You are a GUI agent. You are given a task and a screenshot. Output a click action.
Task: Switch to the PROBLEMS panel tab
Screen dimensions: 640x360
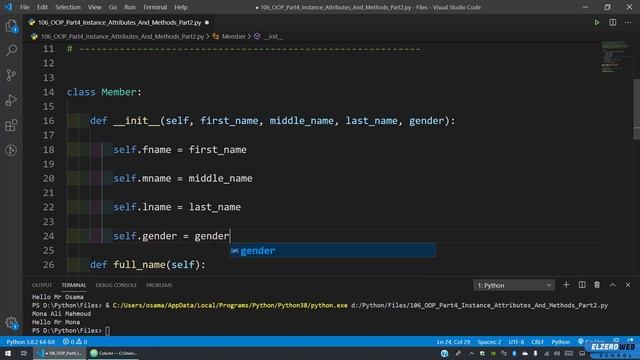point(159,285)
